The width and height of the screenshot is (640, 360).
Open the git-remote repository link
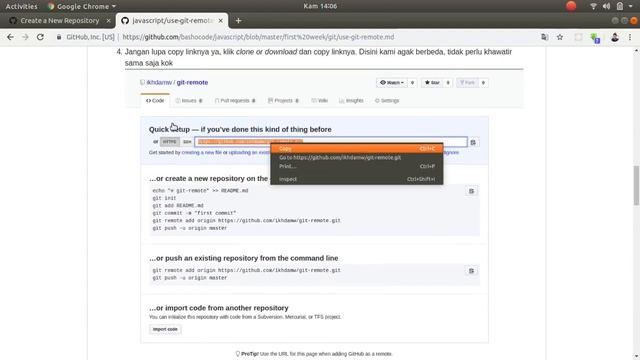coord(192,82)
